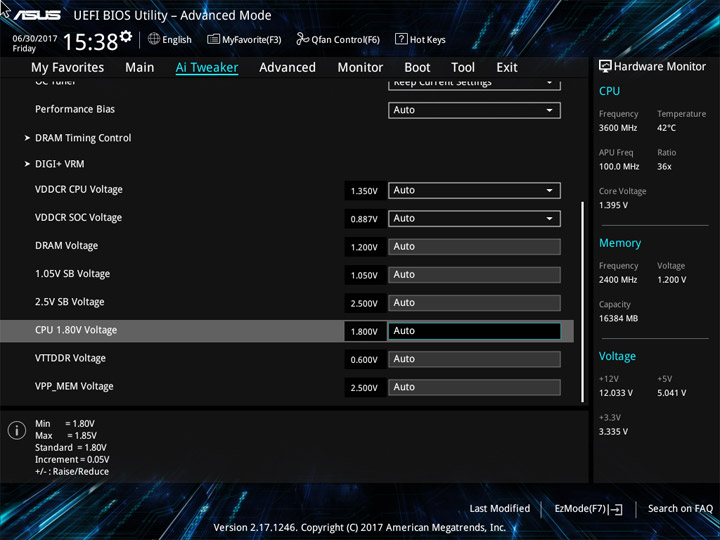Click the 42°C temperature reading
Image resolution: width=720 pixels, height=540 pixels.
click(666, 128)
